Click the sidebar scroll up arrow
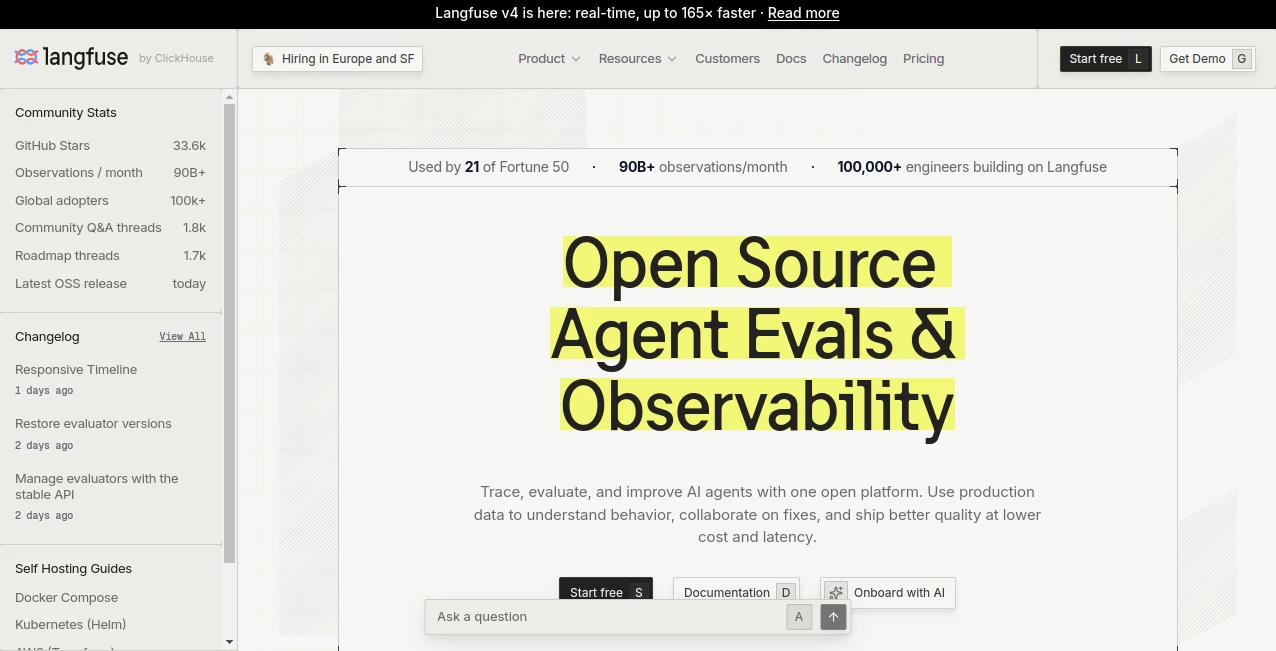 click(229, 98)
